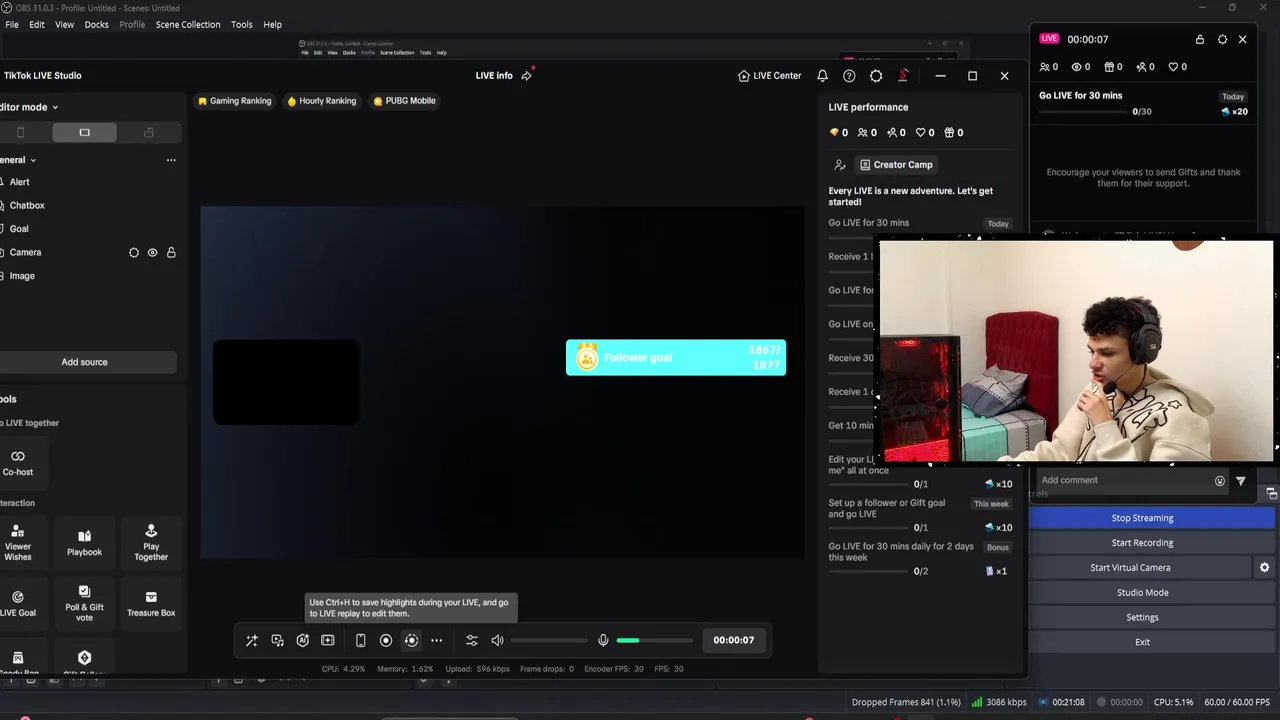Open the Scene Collection menu
Image resolution: width=1280 pixels, height=720 pixels.
tap(188, 24)
